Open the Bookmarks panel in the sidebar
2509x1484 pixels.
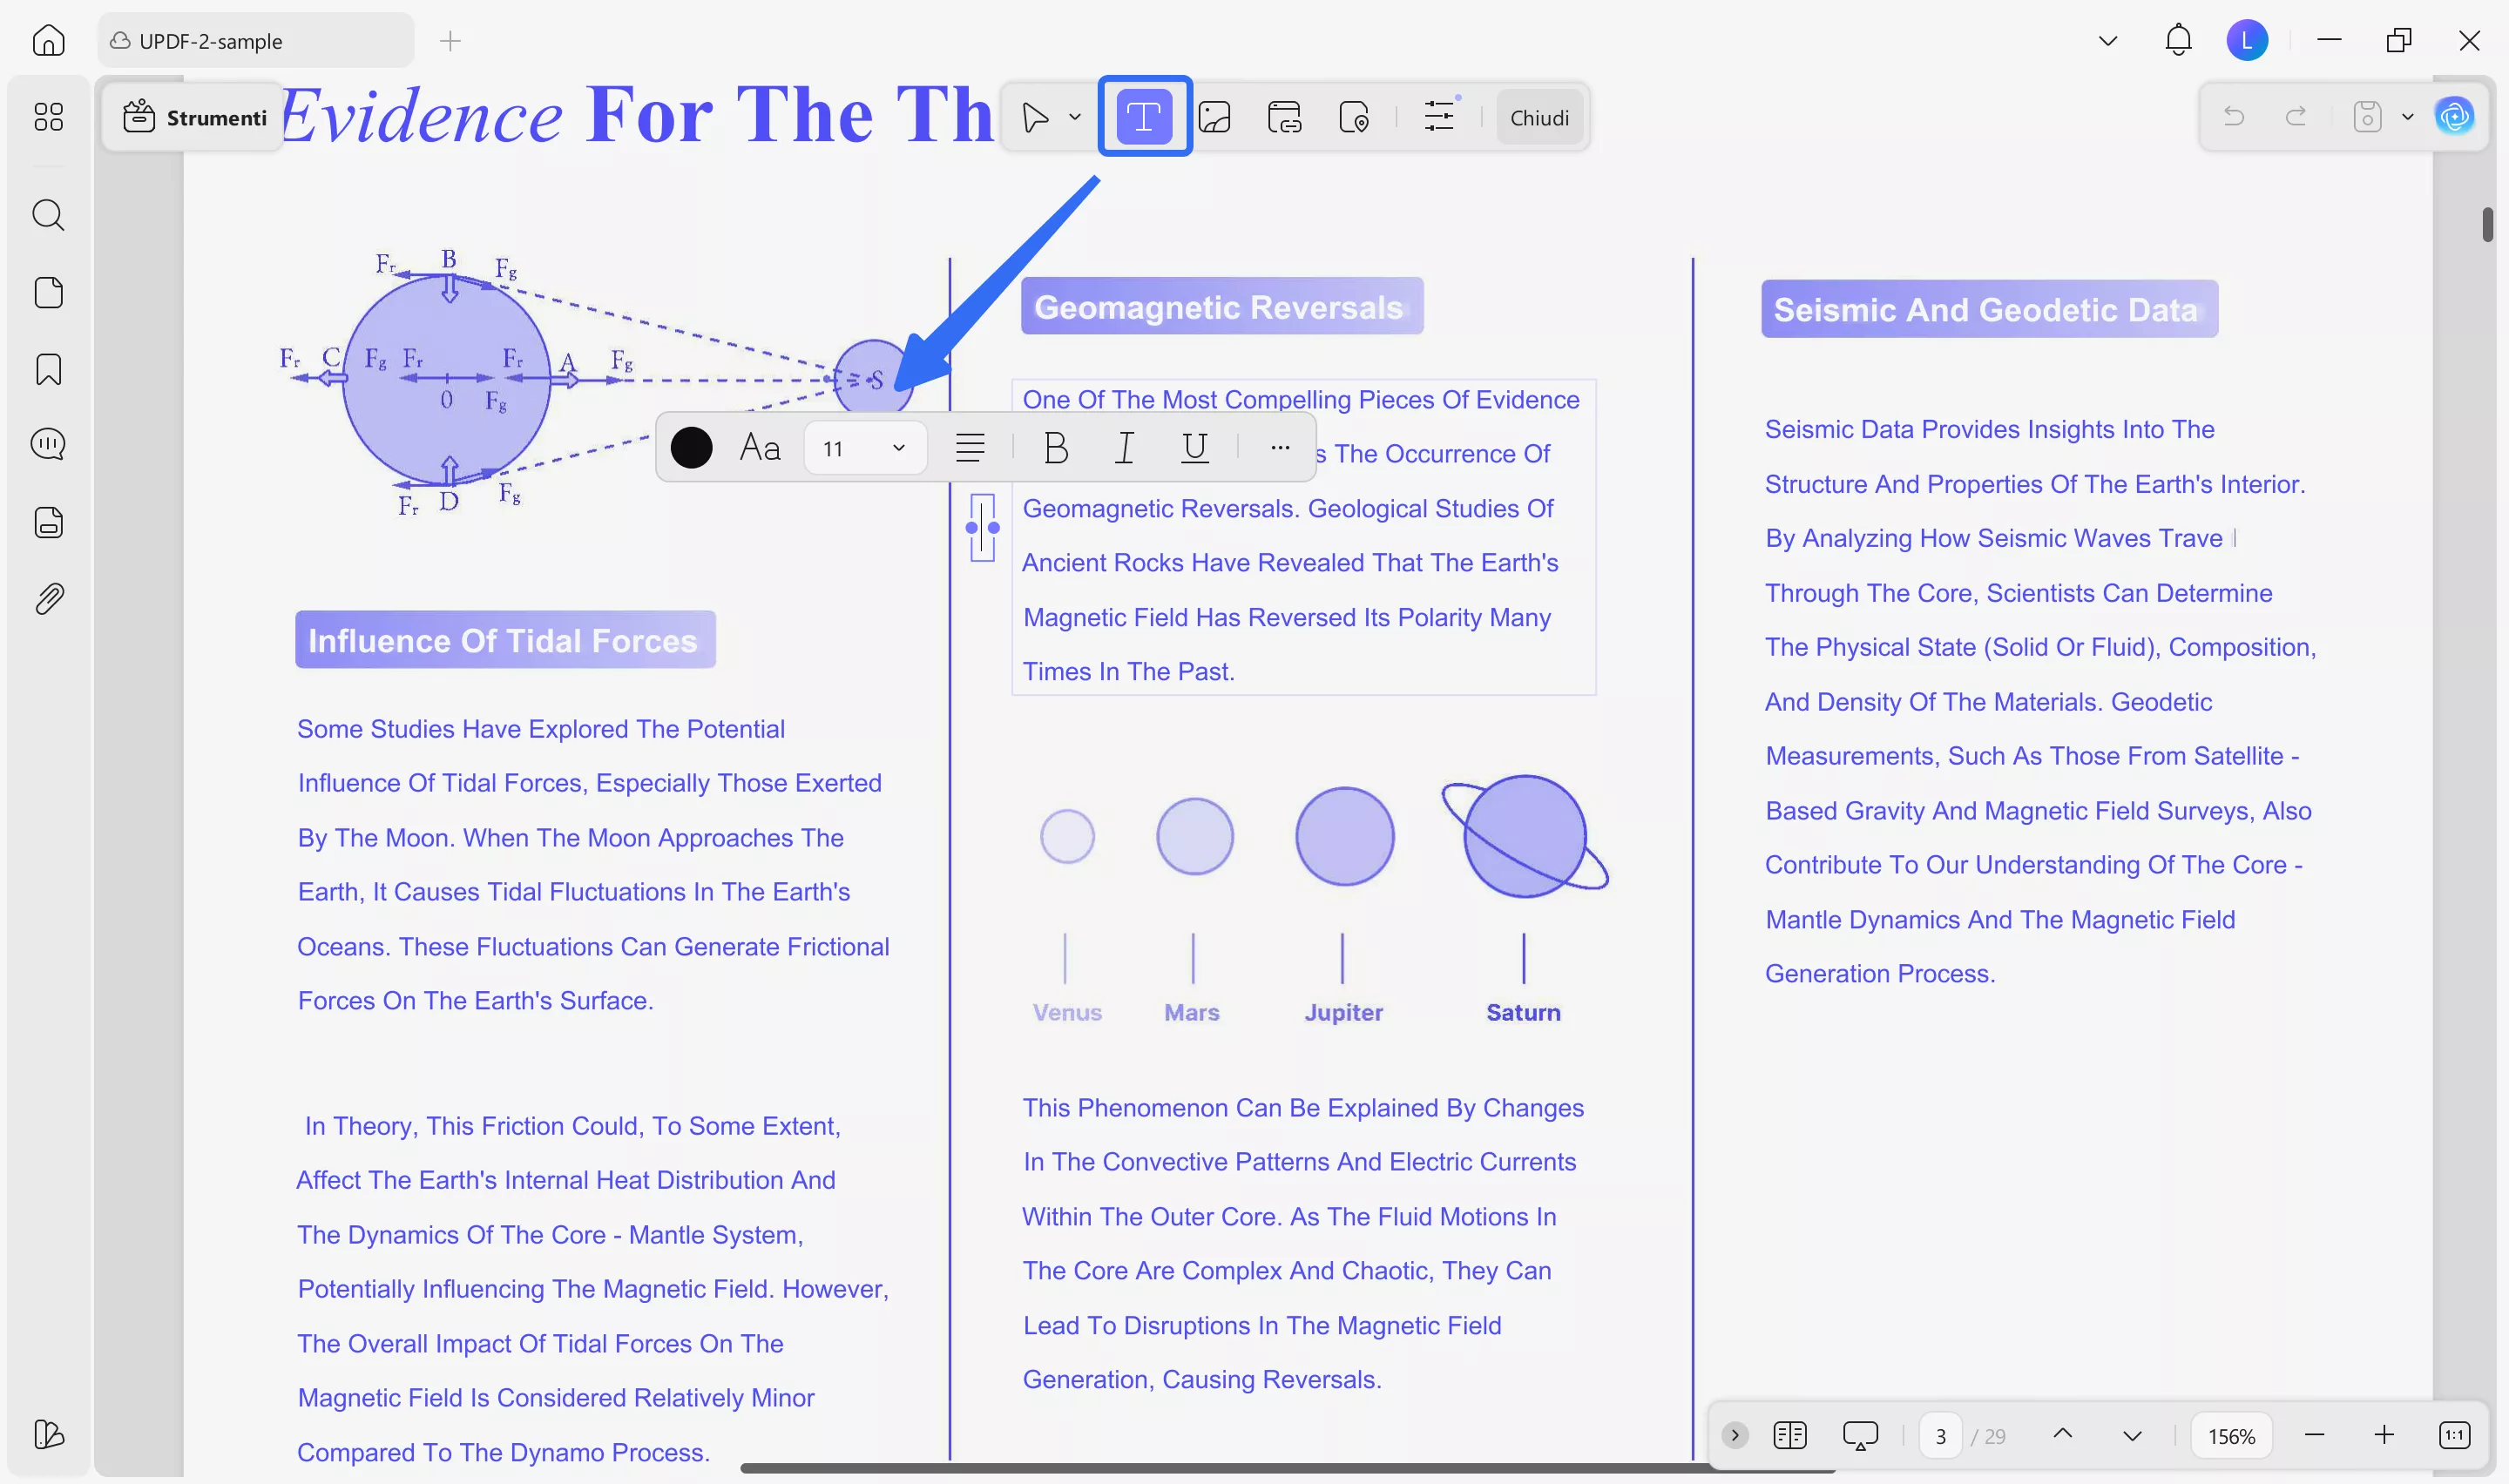(x=48, y=370)
